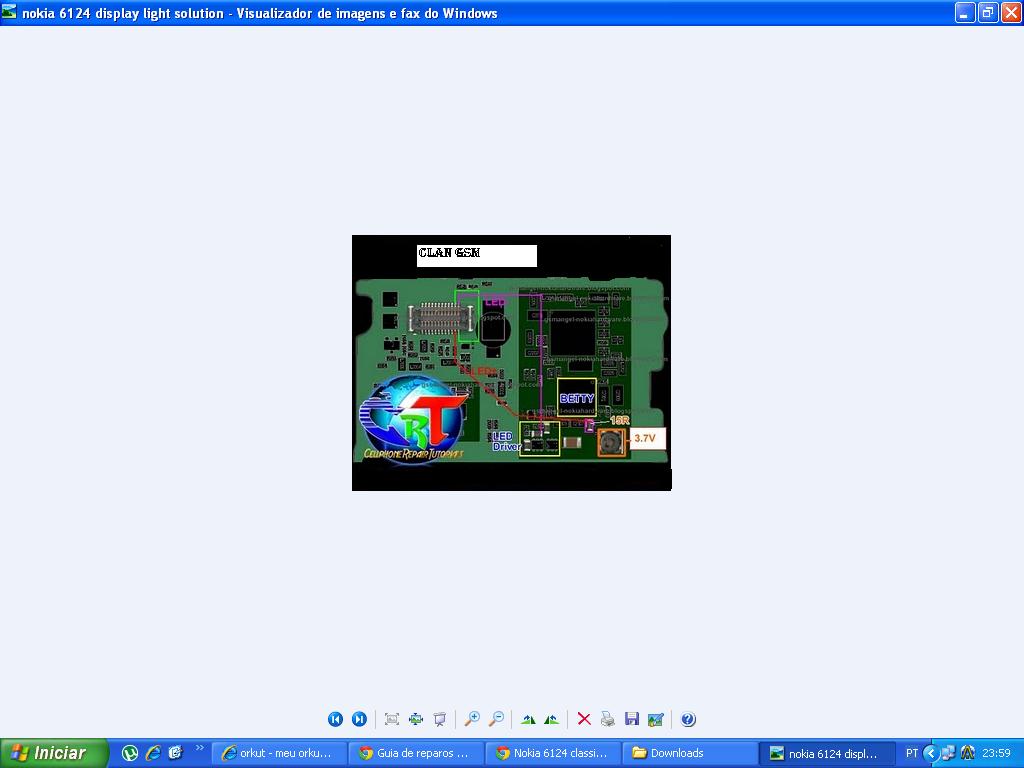Switch to Nokia 6124 classi... Chrome window

pyautogui.click(x=553, y=754)
